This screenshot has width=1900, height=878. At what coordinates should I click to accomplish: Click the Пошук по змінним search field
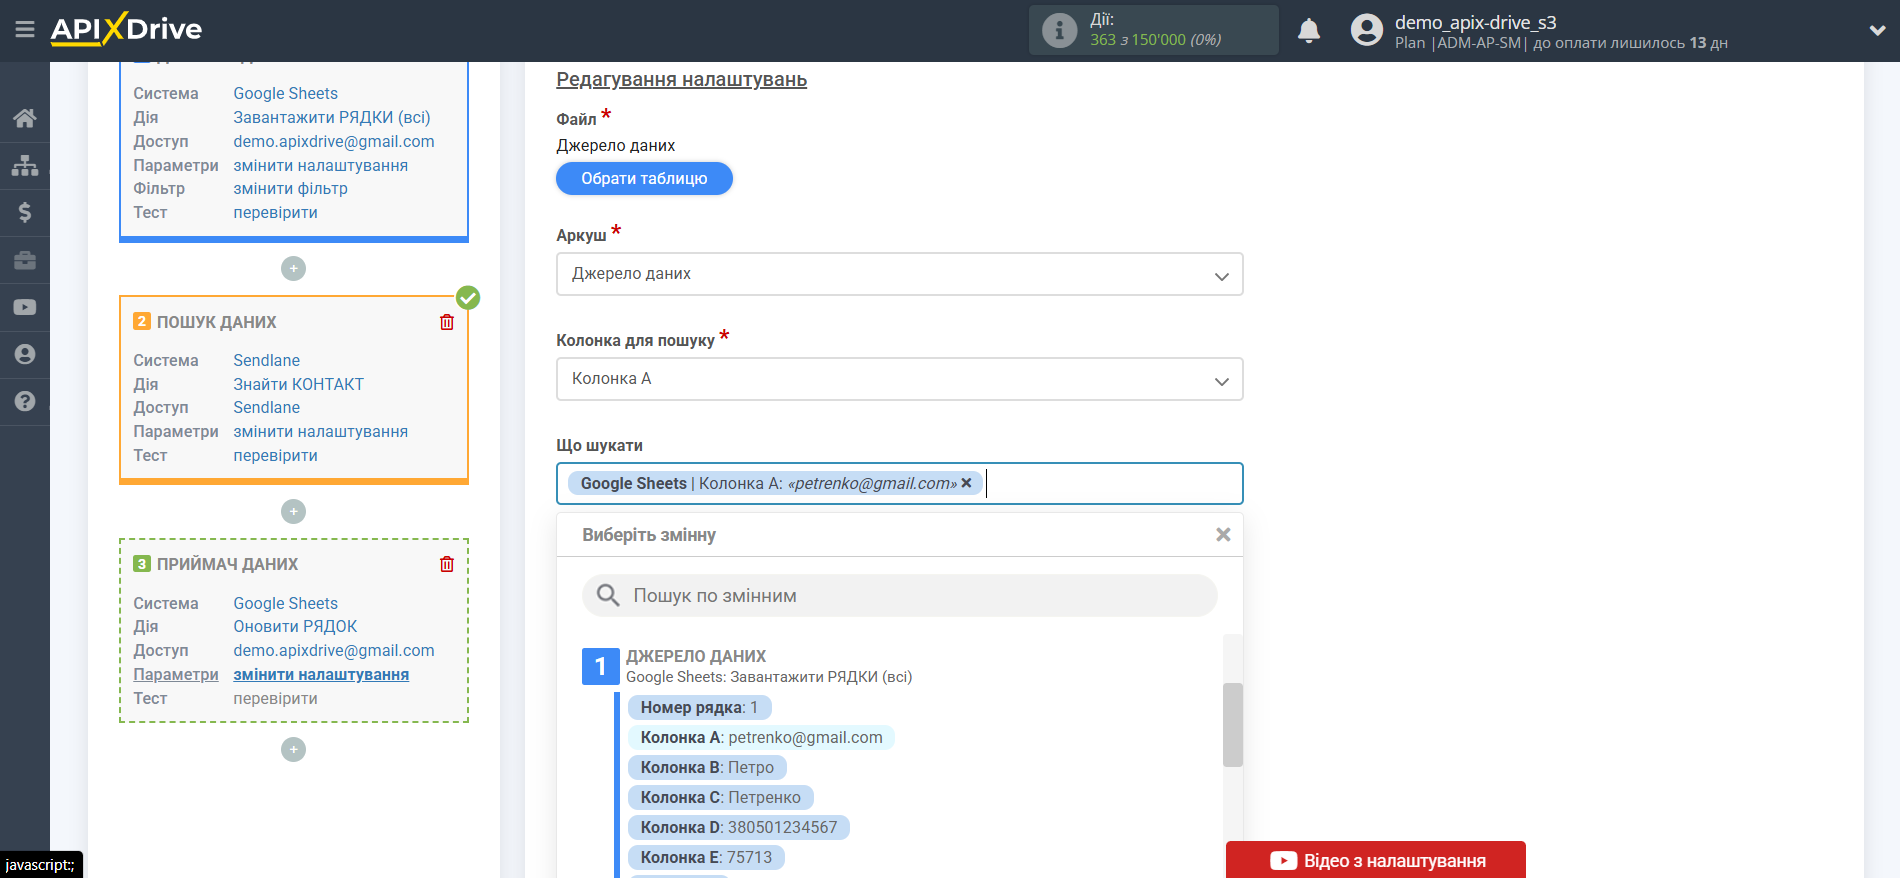pos(899,596)
